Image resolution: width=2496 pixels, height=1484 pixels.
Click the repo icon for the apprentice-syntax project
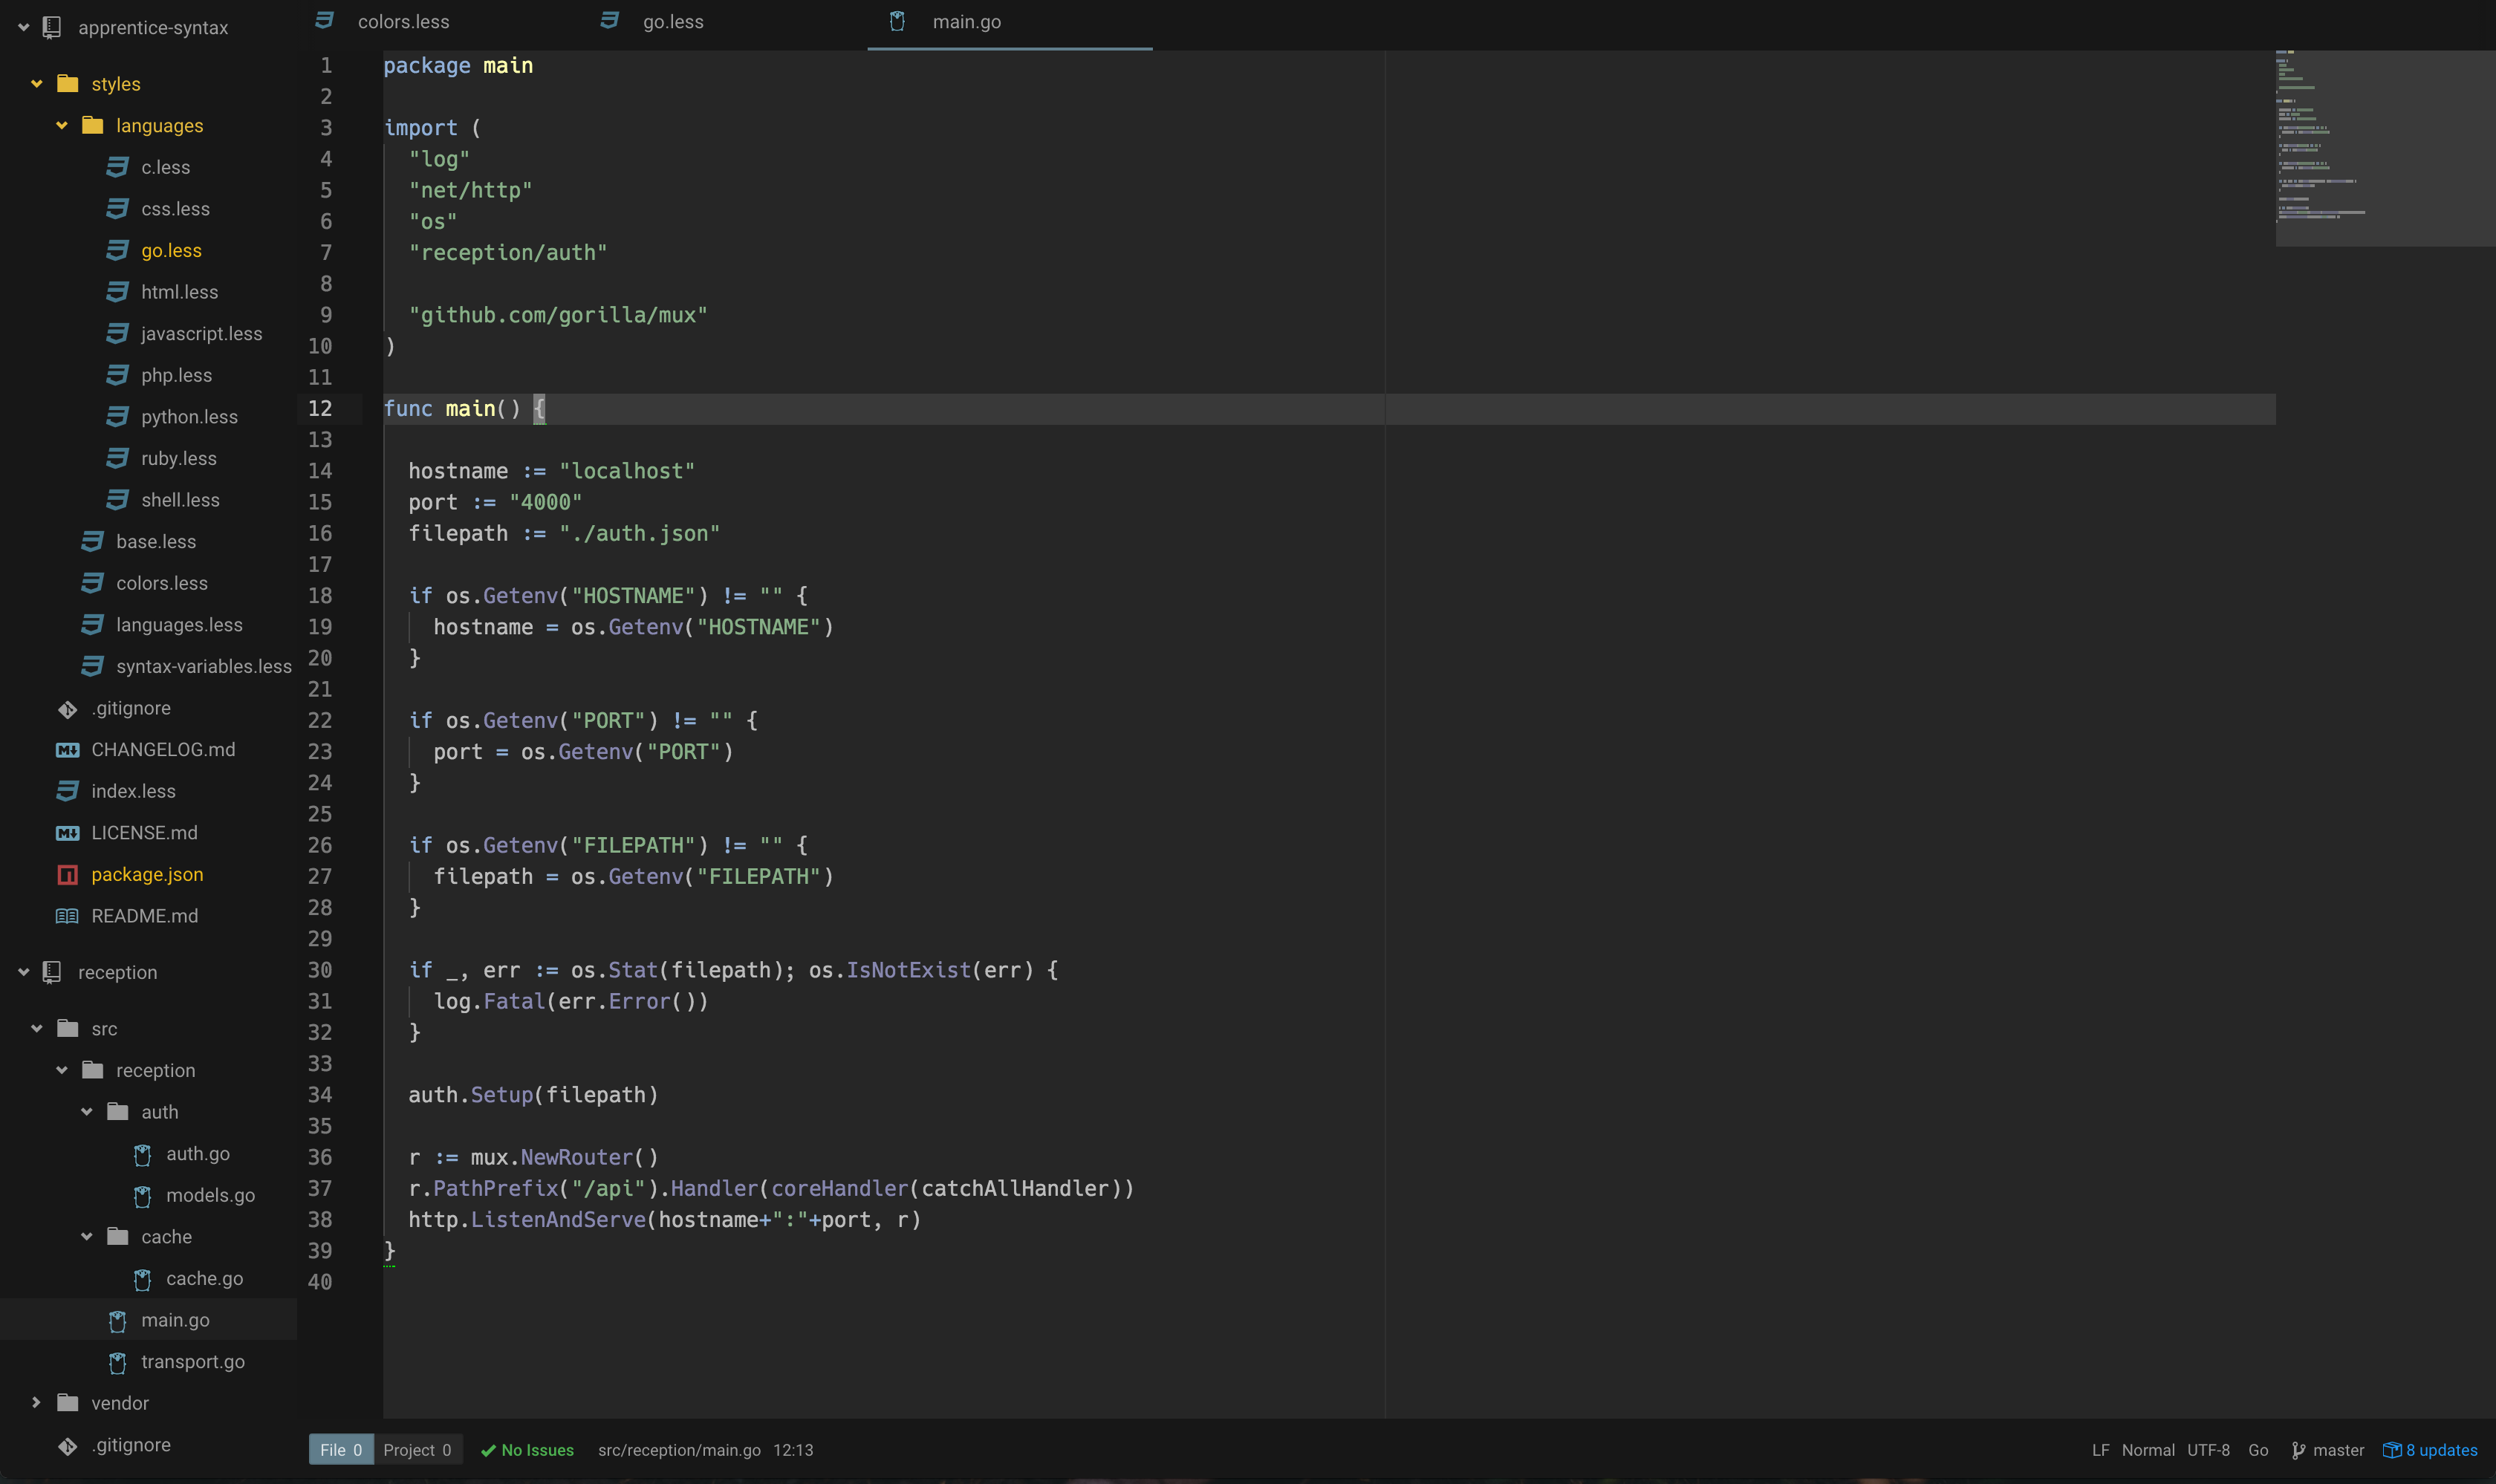pyautogui.click(x=52, y=28)
